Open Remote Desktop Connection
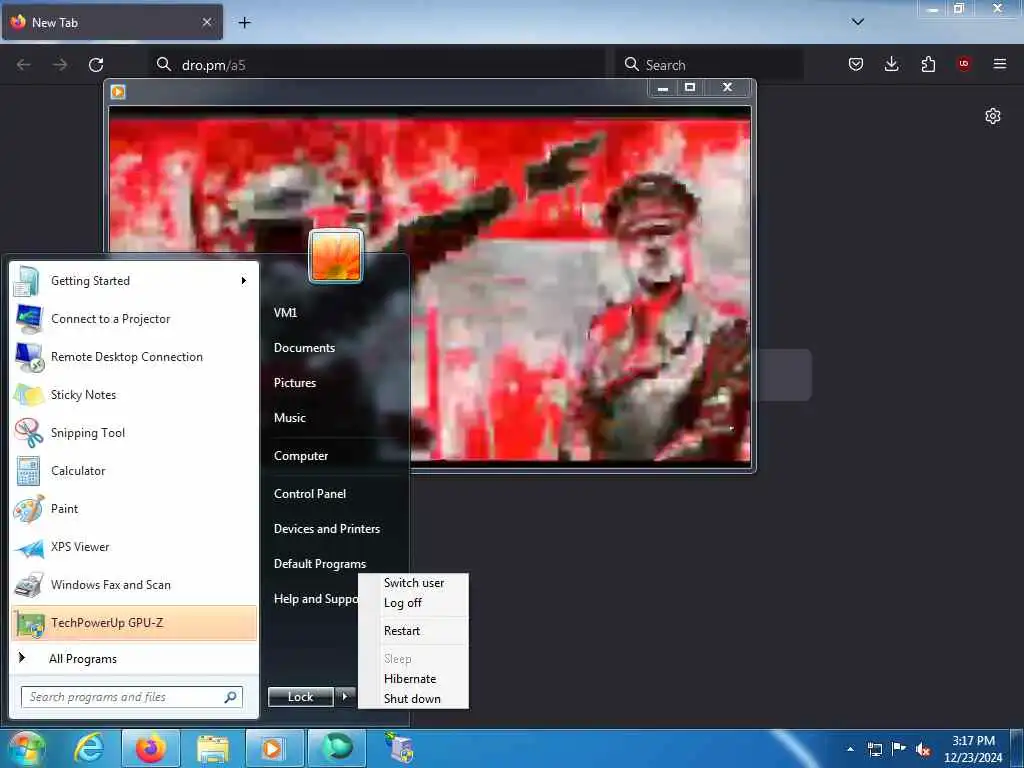 (134, 357)
